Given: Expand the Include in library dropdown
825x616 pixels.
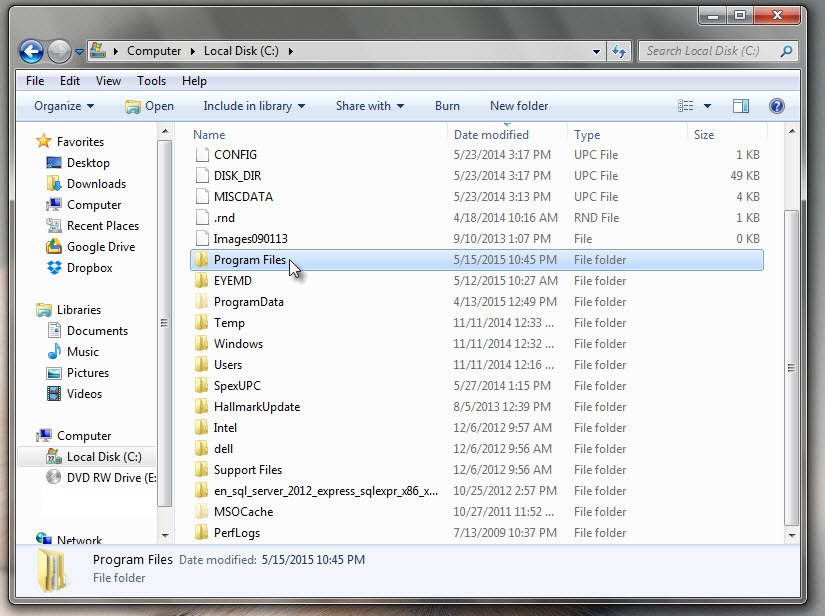Looking at the screenshot, I should click(254, 106).
